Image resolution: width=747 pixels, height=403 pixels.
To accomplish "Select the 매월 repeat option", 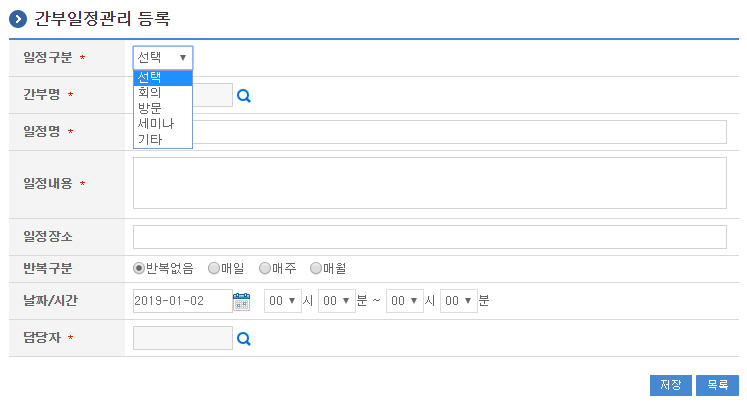I will click(x=316, y=268).
